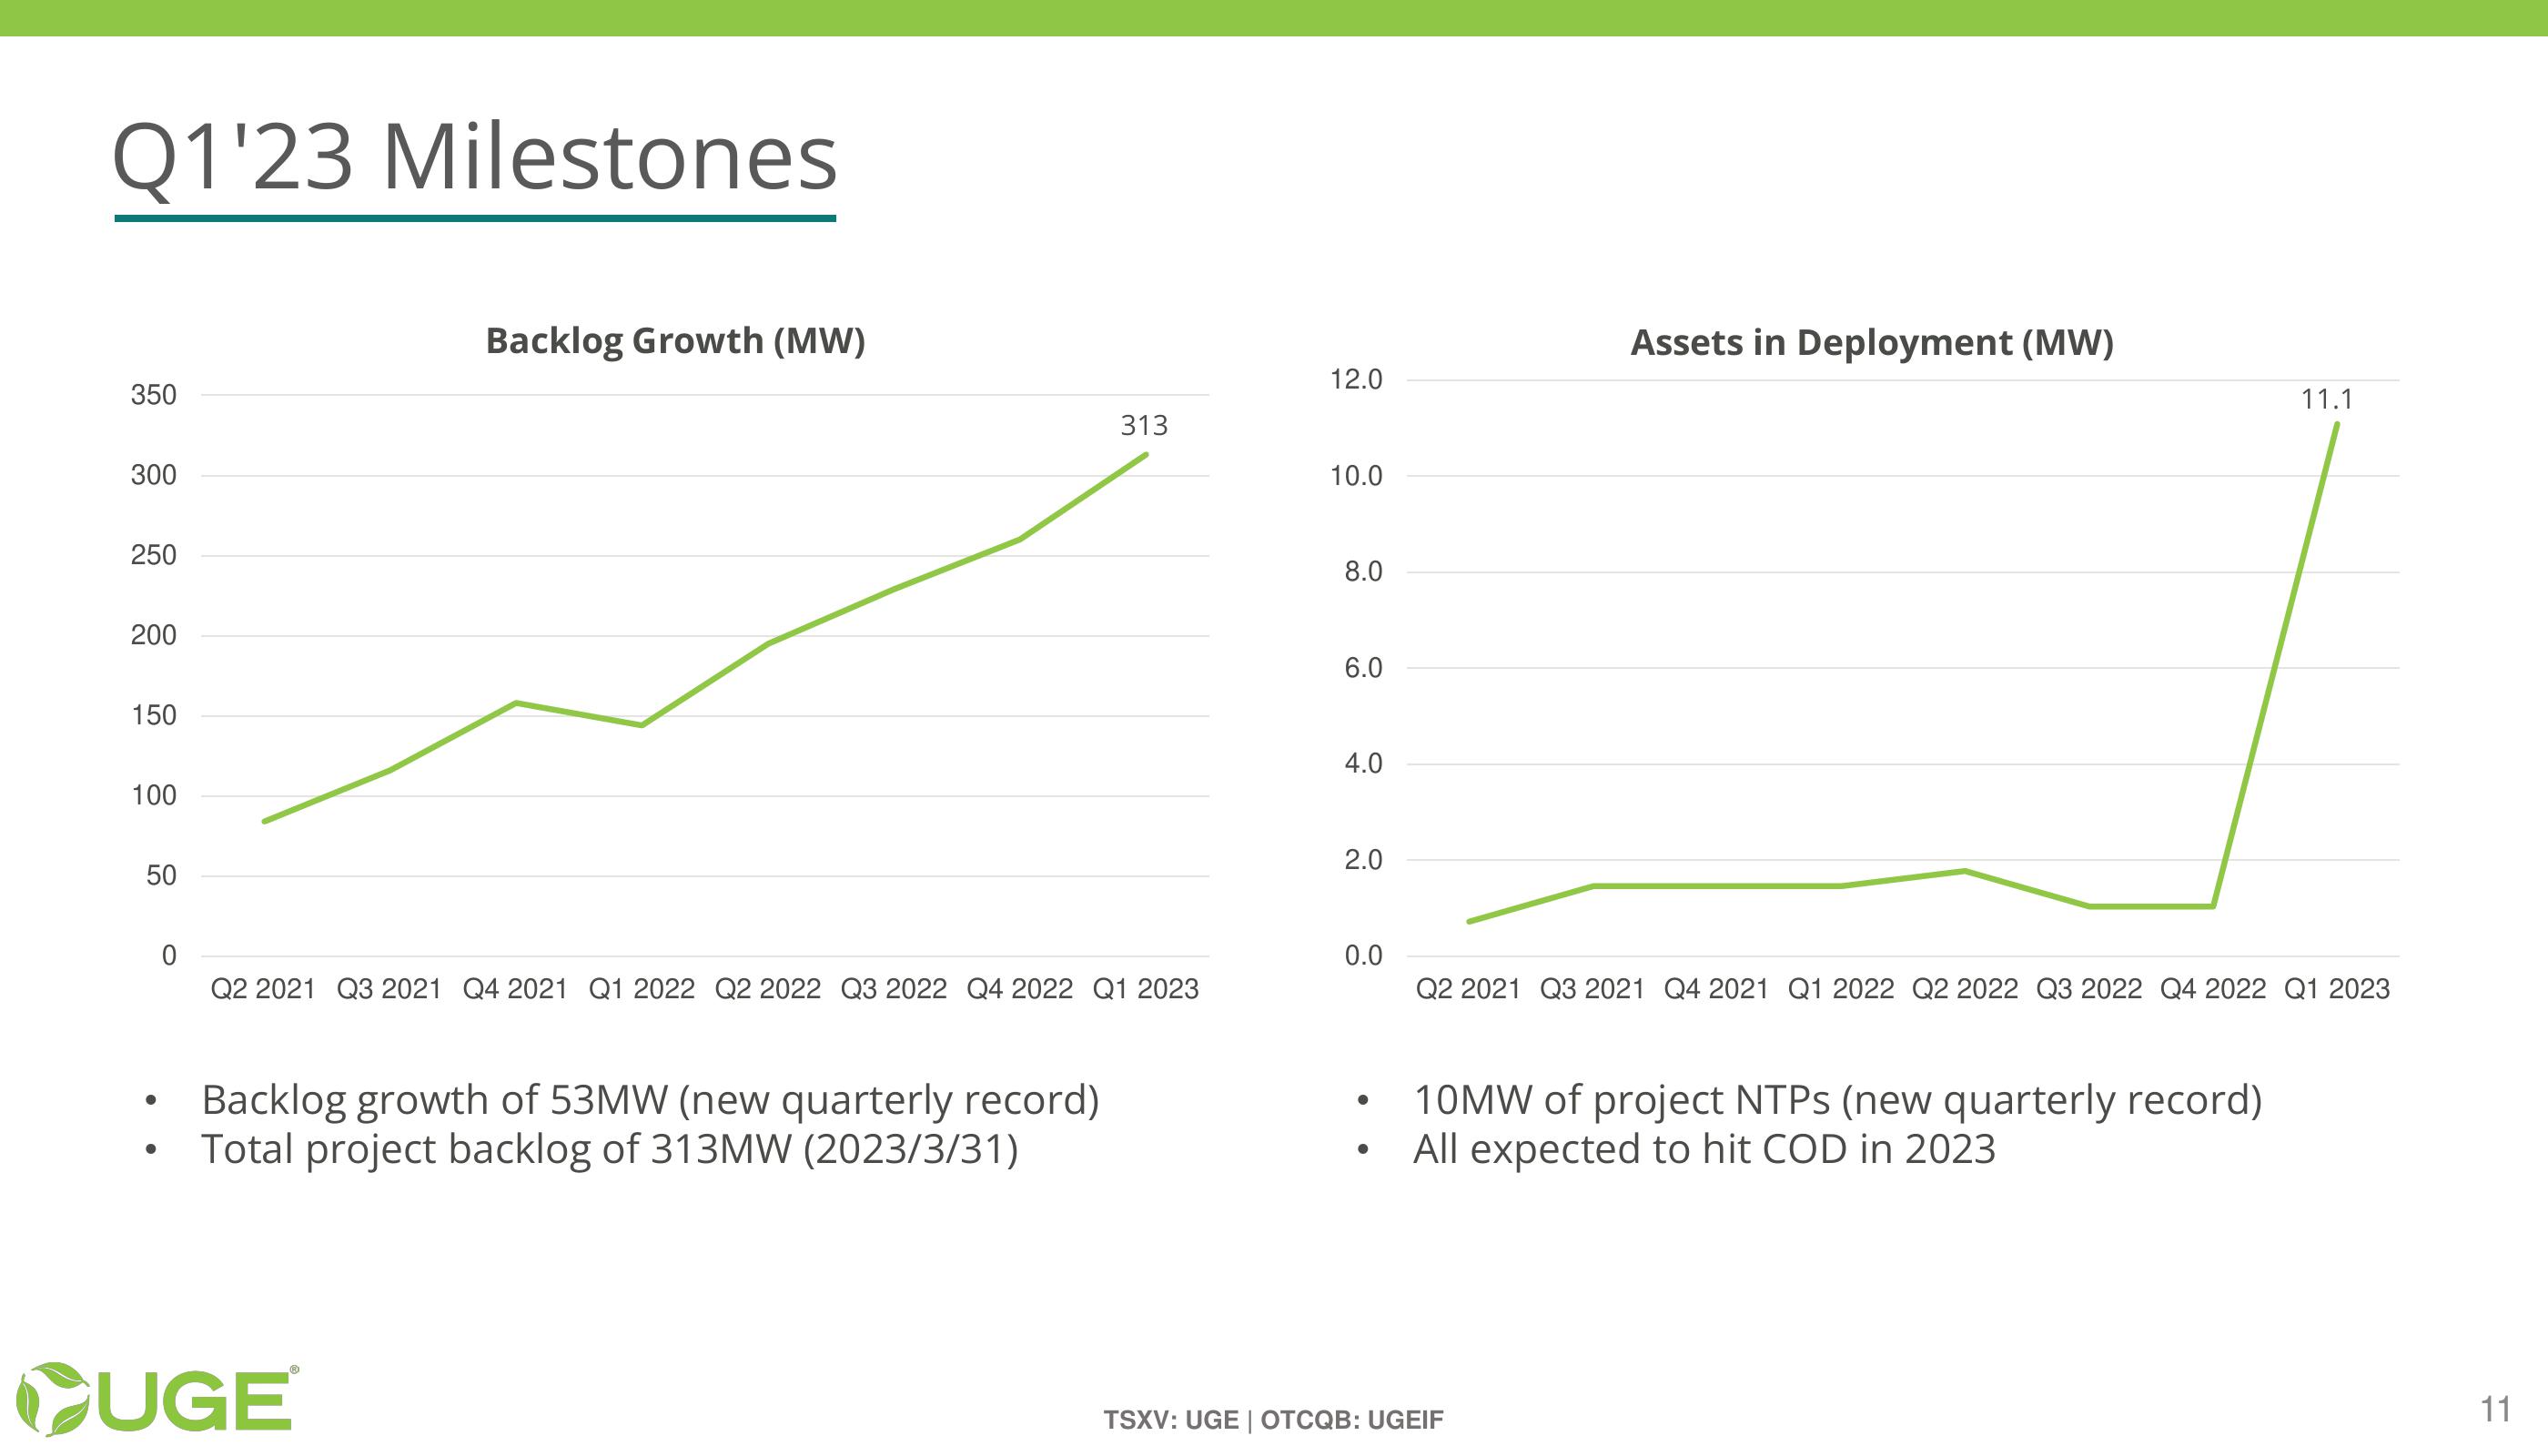The width and height of the screenshot is (2548, 1456).
Task: Click the 250 y-axis label
Action: click(x=153, y=555)
